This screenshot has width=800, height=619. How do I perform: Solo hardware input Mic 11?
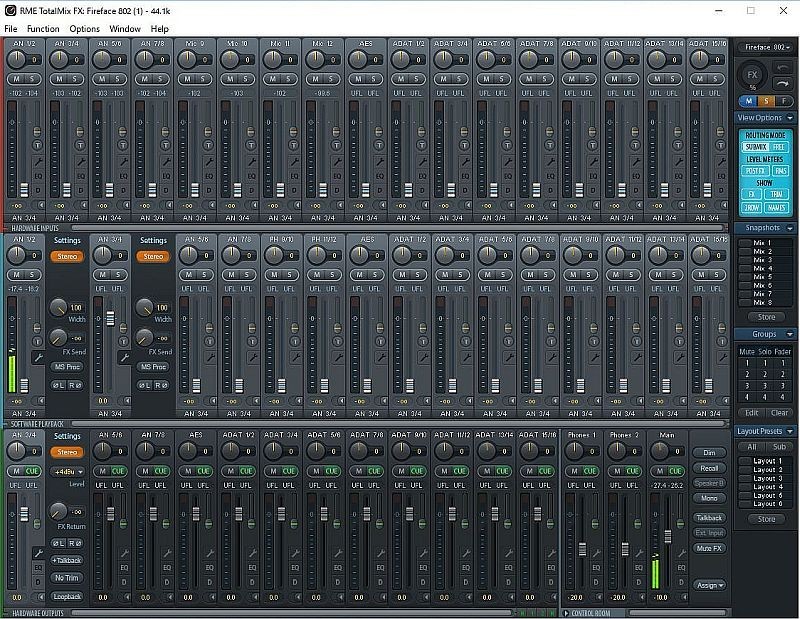pos(288,79)
